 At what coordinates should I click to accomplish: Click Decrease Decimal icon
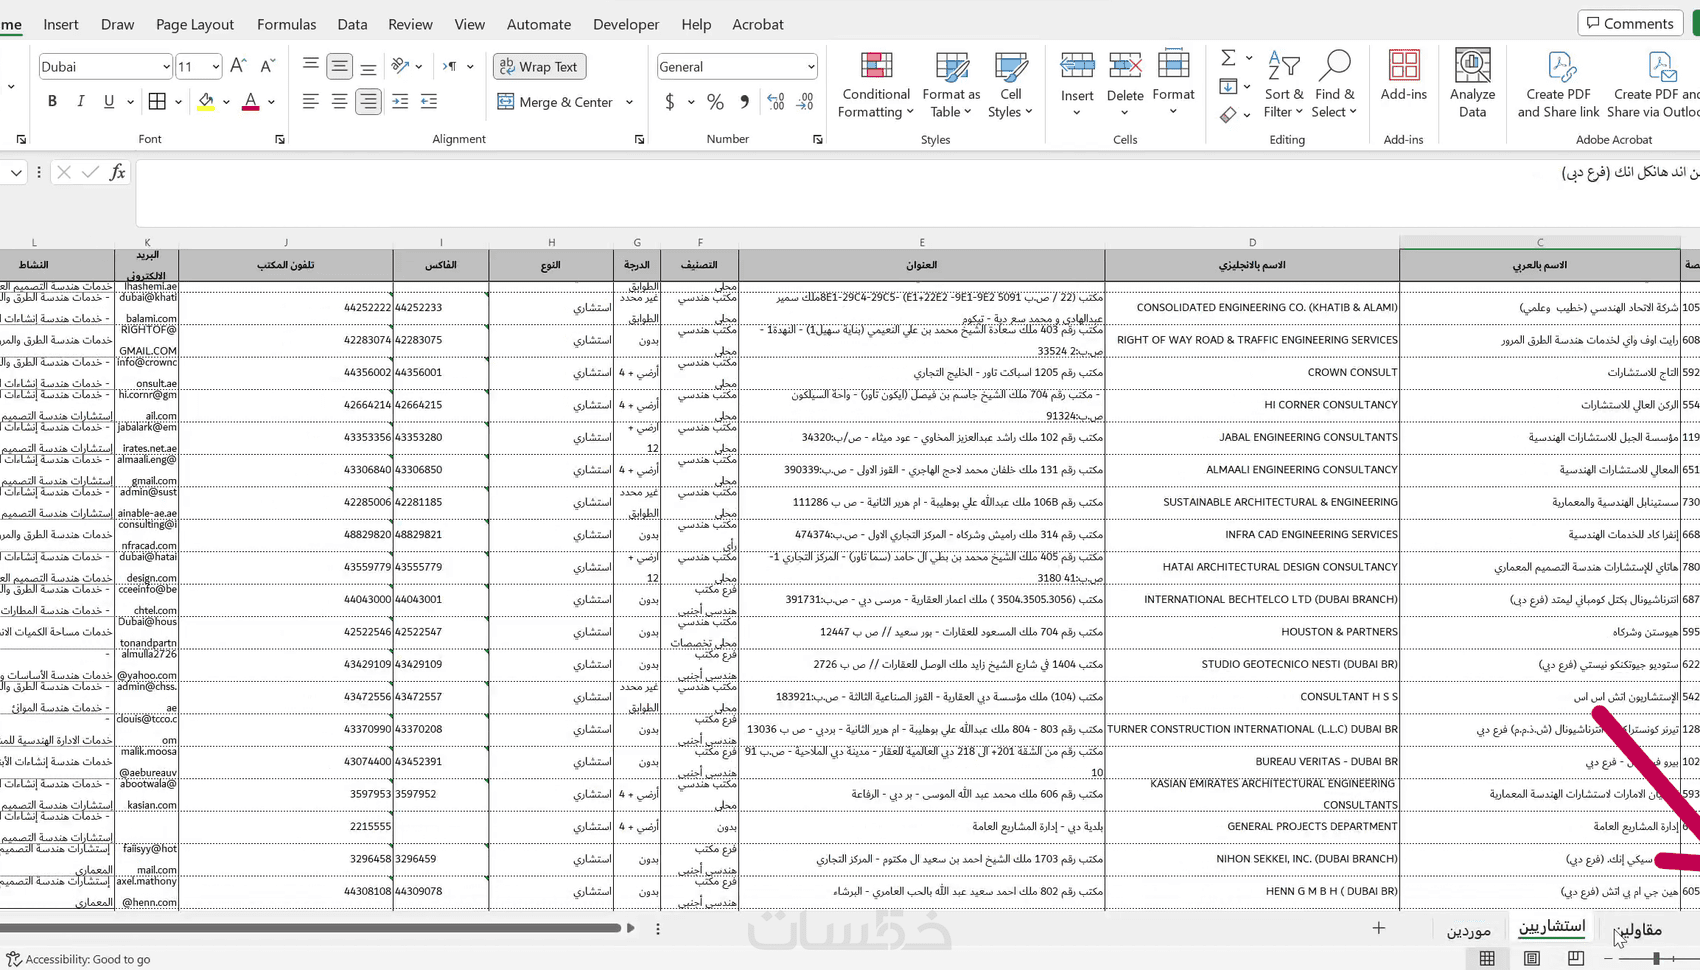click(806, 101)
